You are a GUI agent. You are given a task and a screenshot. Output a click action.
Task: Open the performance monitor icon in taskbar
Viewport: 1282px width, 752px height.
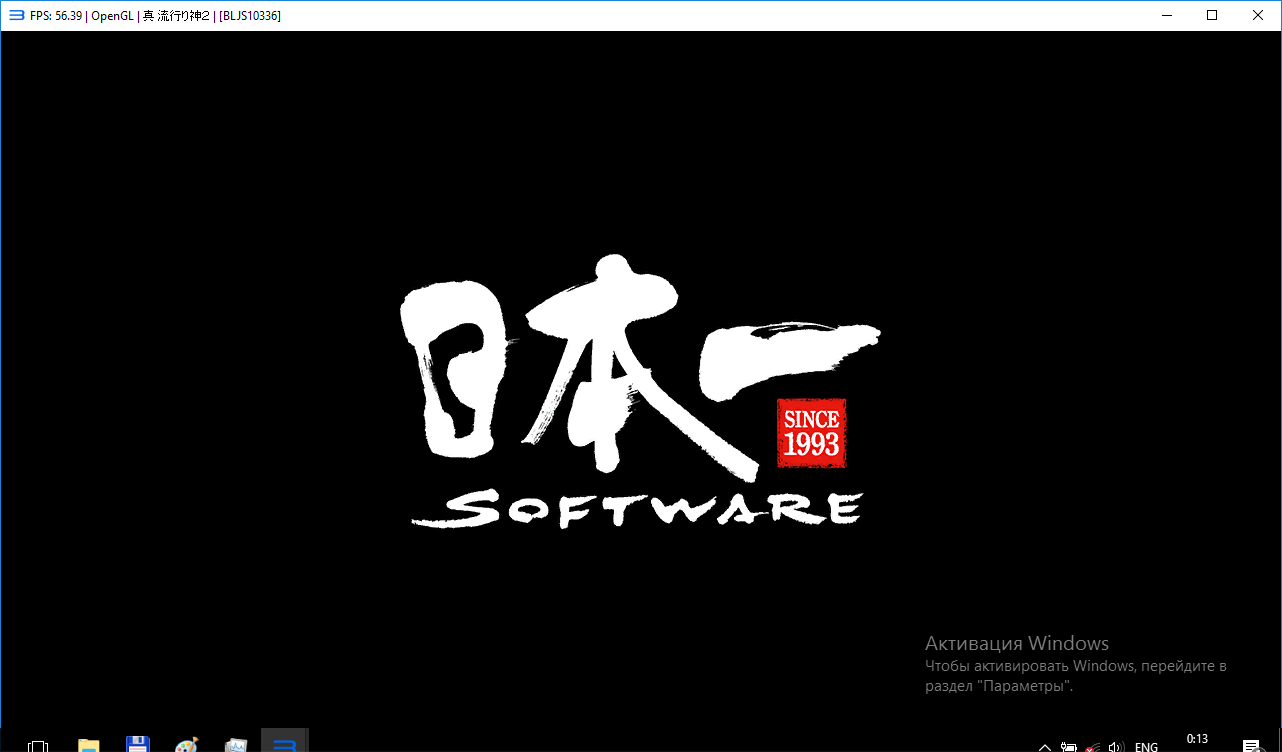coord(236,745)
